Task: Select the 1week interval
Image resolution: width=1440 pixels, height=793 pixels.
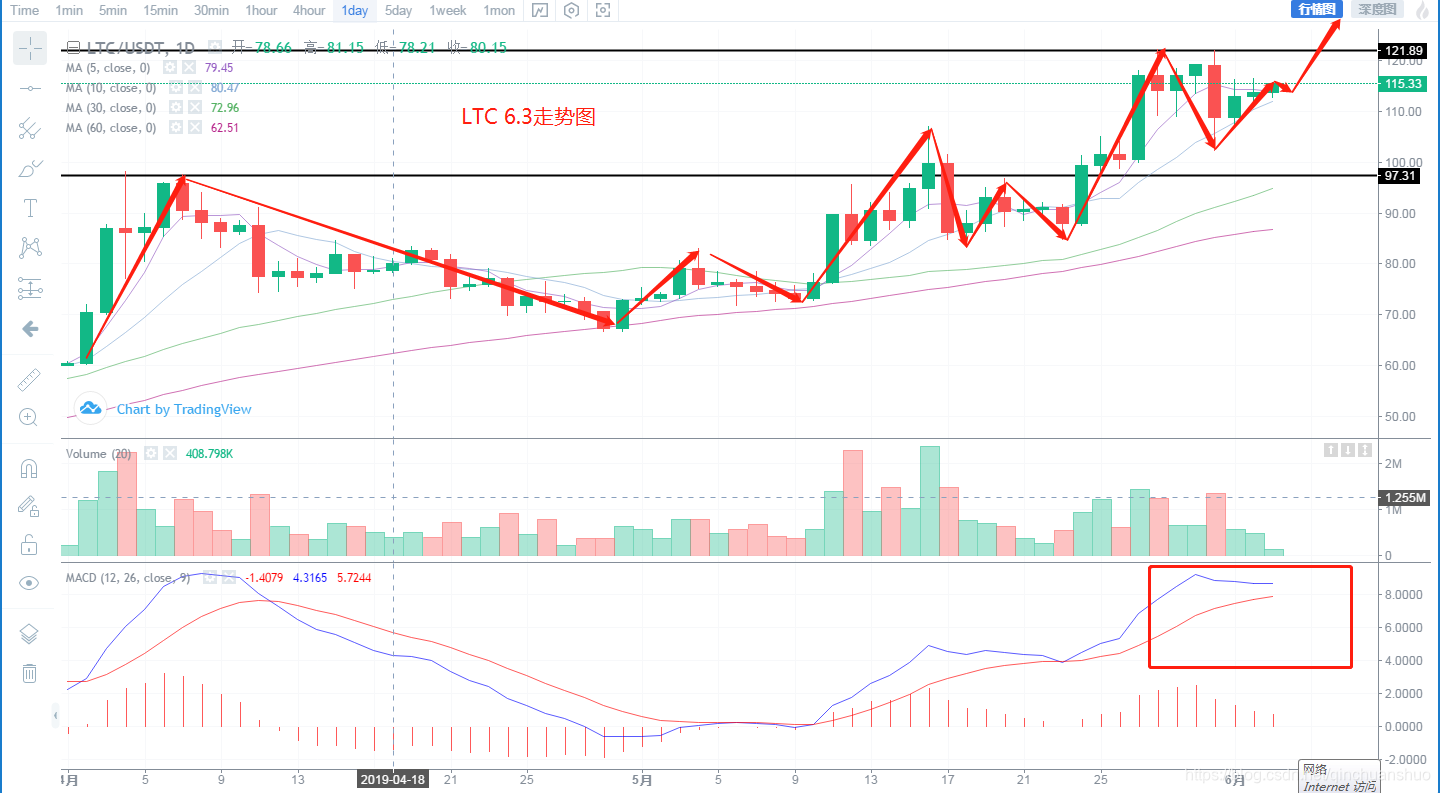Action: pyautogui.click(x=448, y=10)
